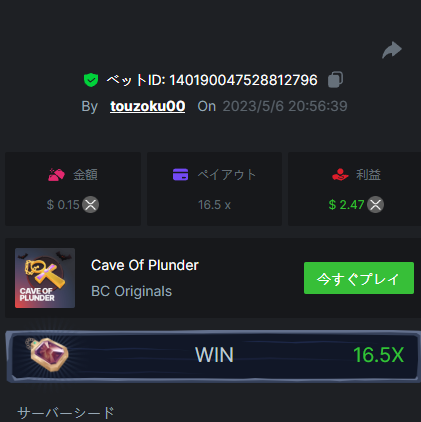Click XRP coin icon next to $ 0.15
Viewport: 421px width, 422px height.
(91, 205)
